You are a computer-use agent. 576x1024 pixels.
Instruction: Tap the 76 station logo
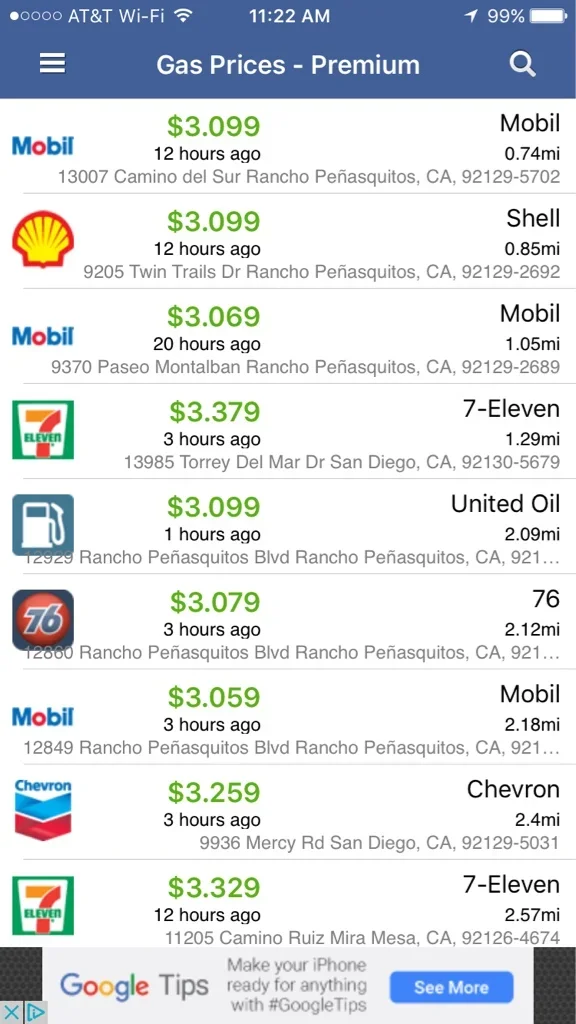tap(43, 620)
